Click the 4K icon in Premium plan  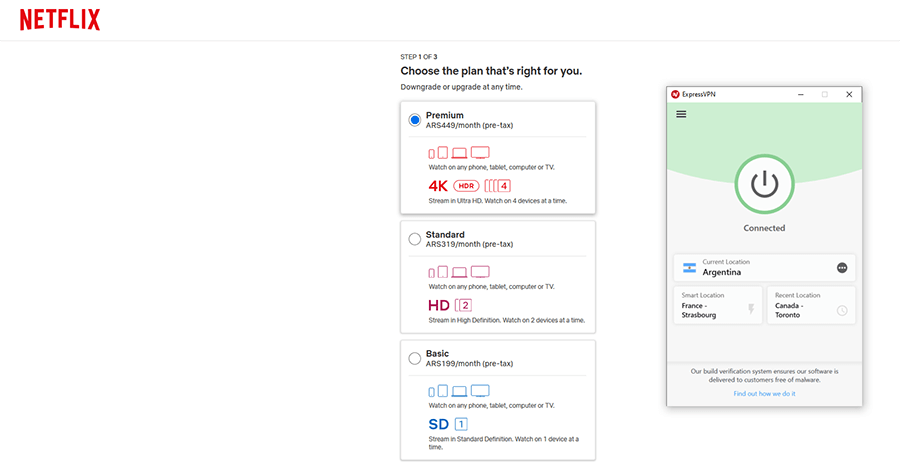click(438, 186)
